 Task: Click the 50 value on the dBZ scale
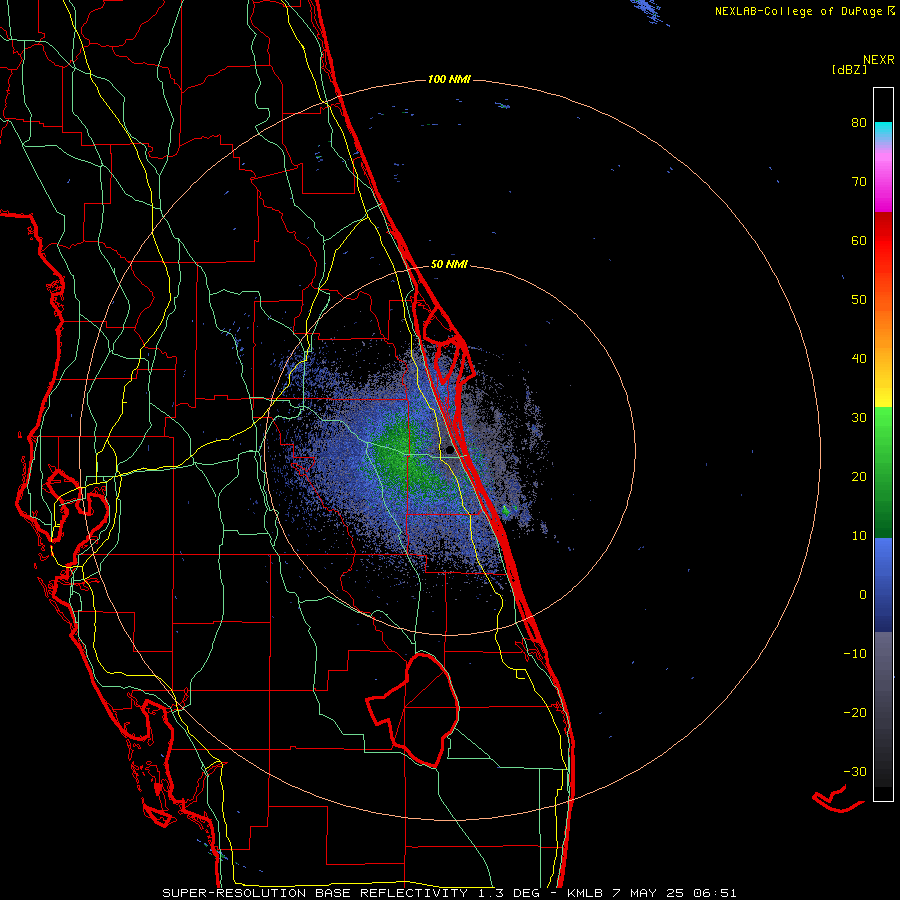[859, 300]
